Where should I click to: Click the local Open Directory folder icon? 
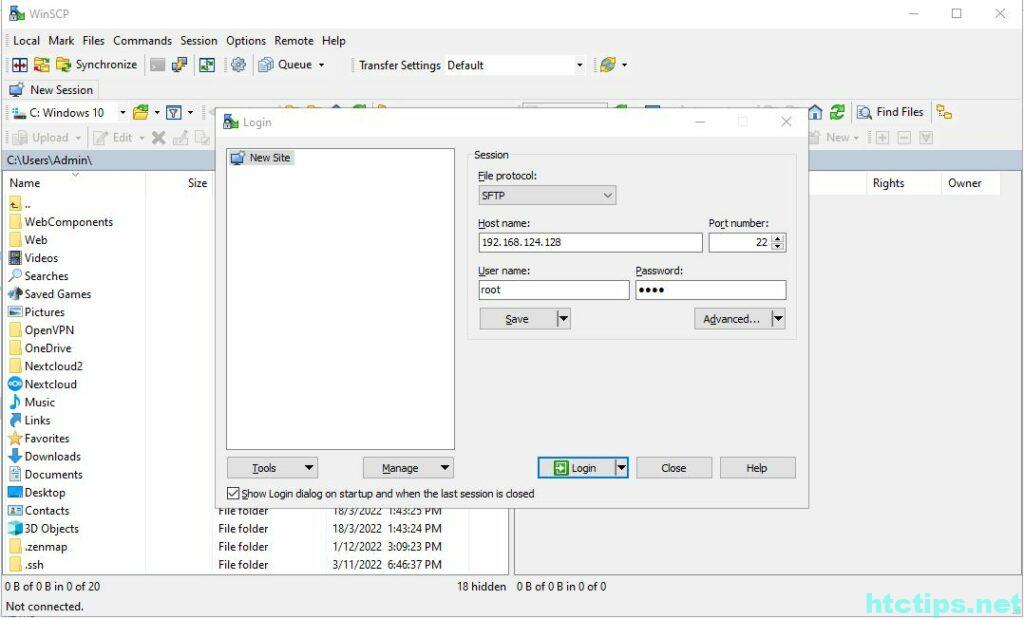click(x=140, y=112)
